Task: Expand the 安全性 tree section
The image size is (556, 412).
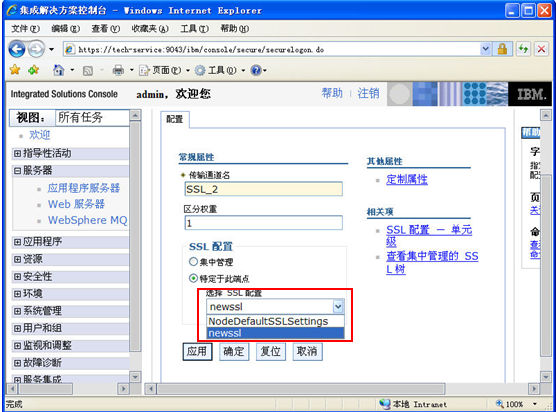Action: pos(17,277)
